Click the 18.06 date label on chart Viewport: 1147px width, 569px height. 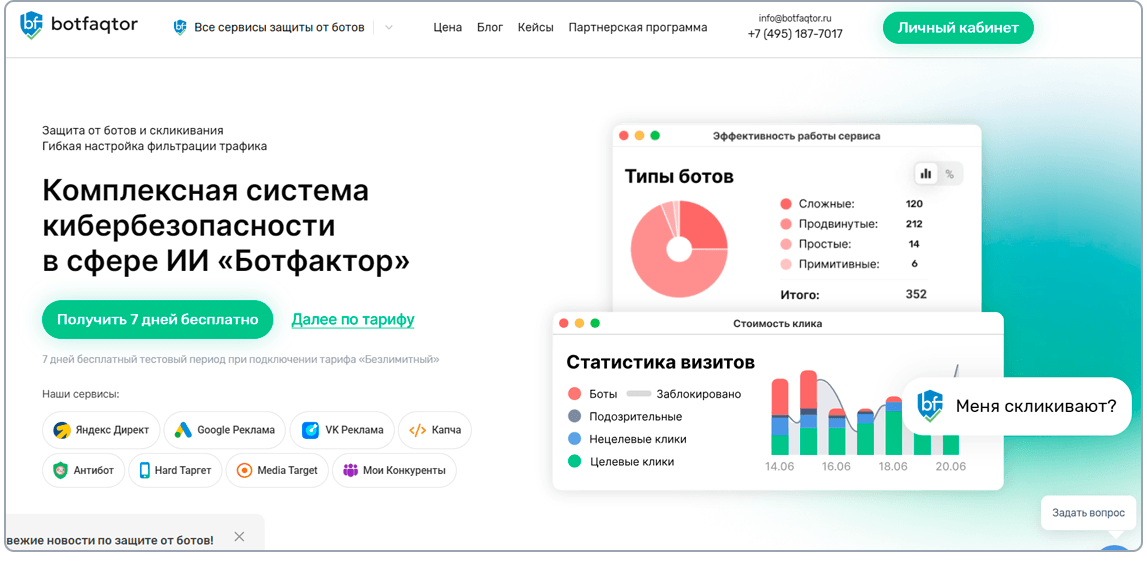tap(893, 467)
